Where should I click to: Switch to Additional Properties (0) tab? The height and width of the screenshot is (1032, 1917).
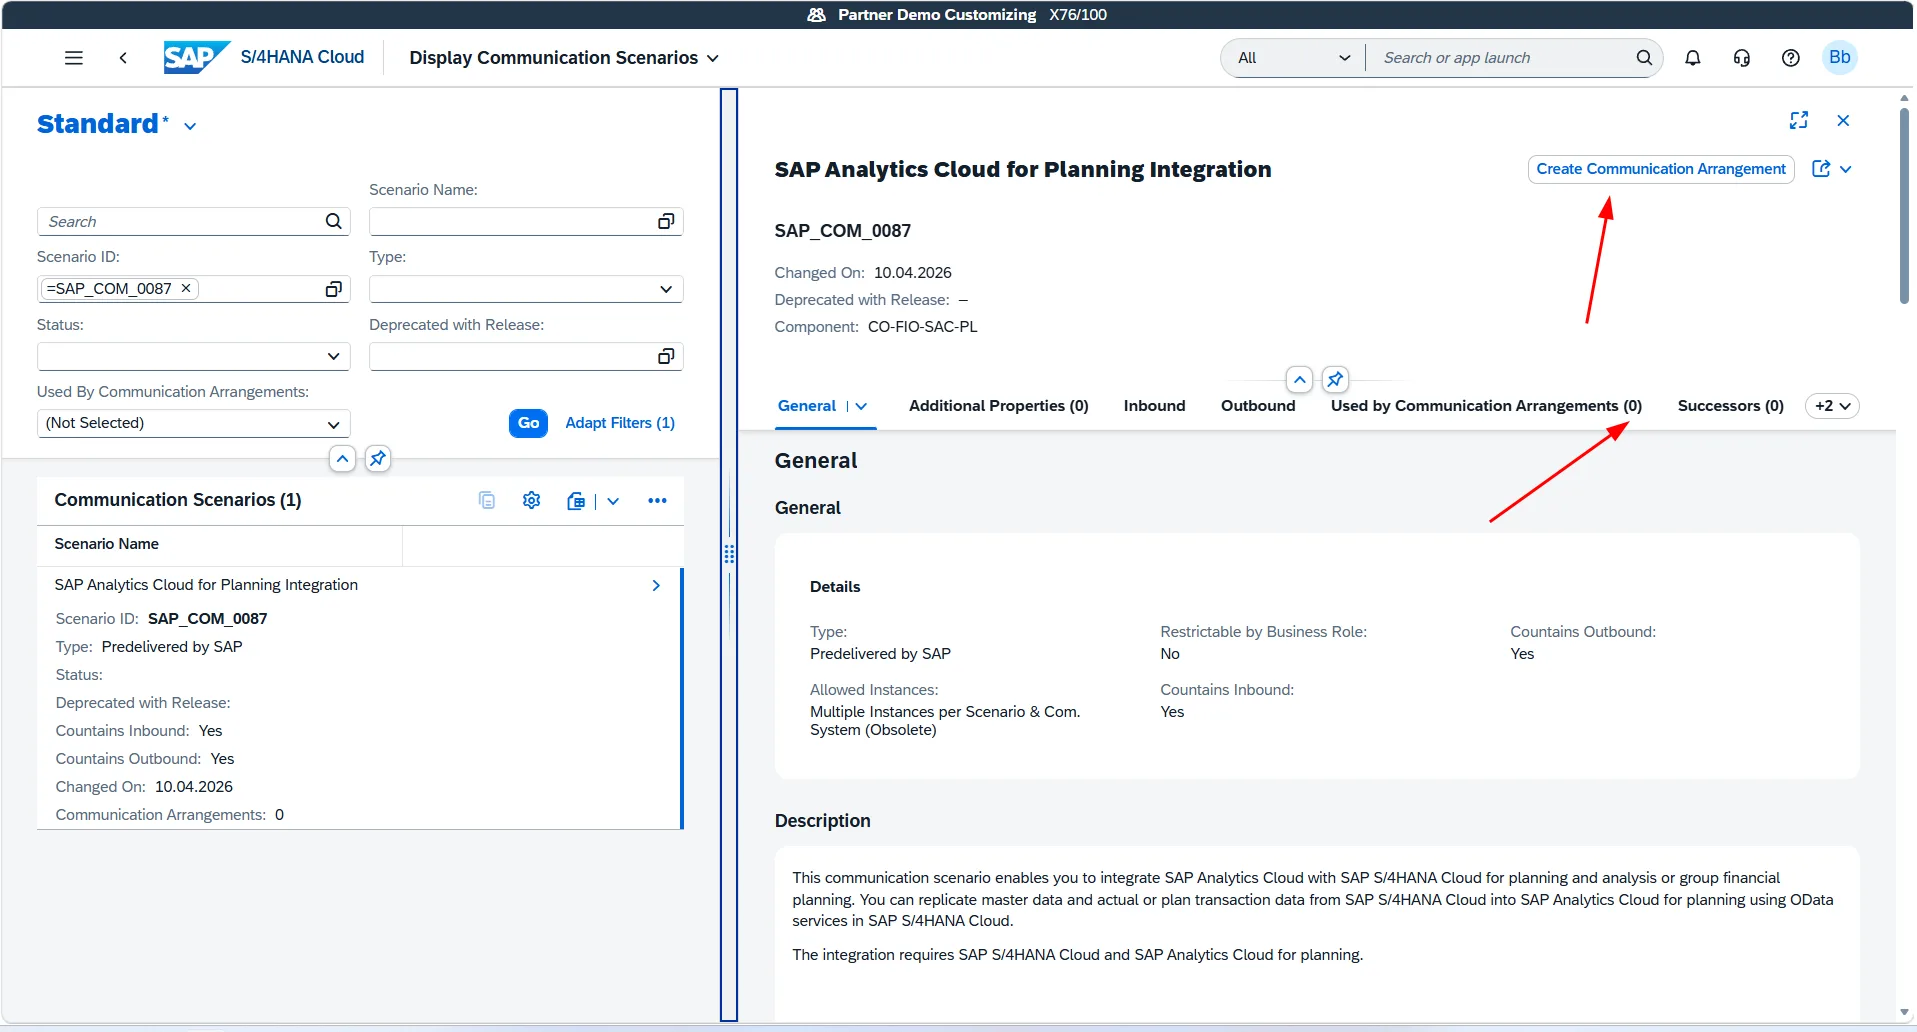click(x=998, y=406)
